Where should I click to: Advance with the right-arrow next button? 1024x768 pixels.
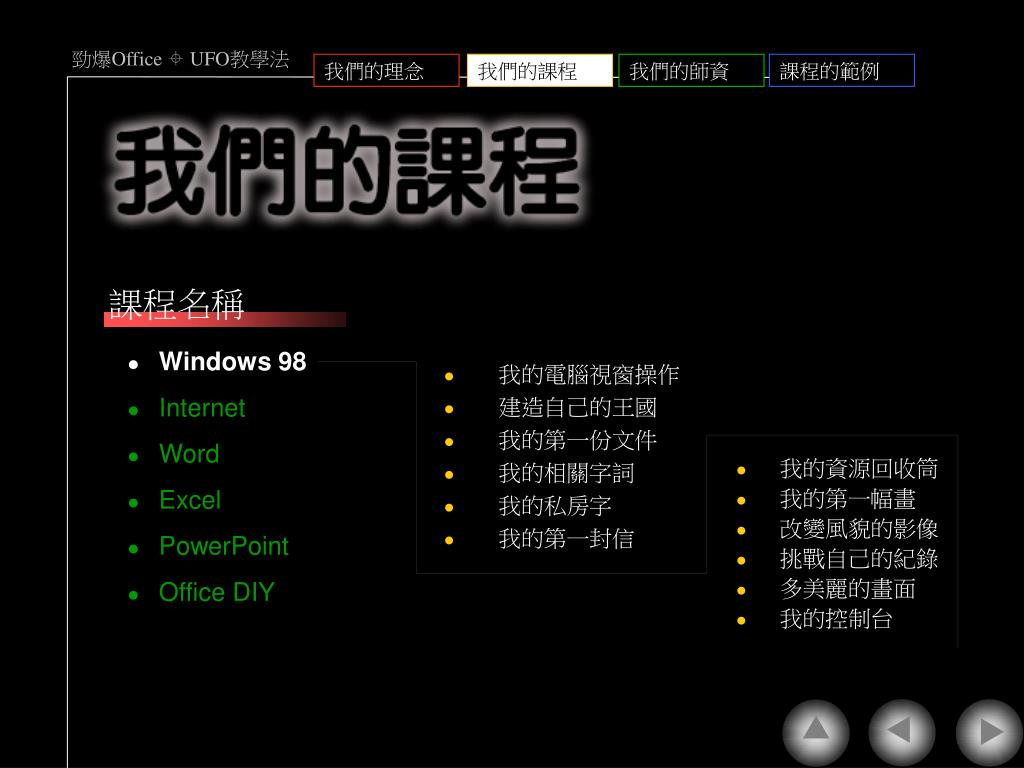(989, 731)
